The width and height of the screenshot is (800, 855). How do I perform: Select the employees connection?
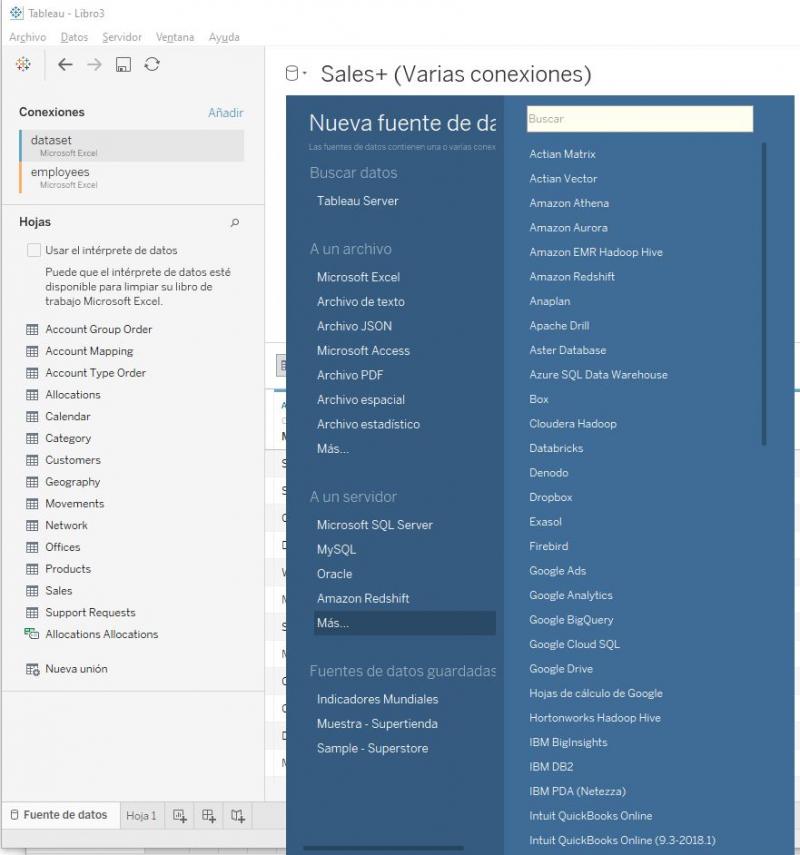click(x=131, y=178)
